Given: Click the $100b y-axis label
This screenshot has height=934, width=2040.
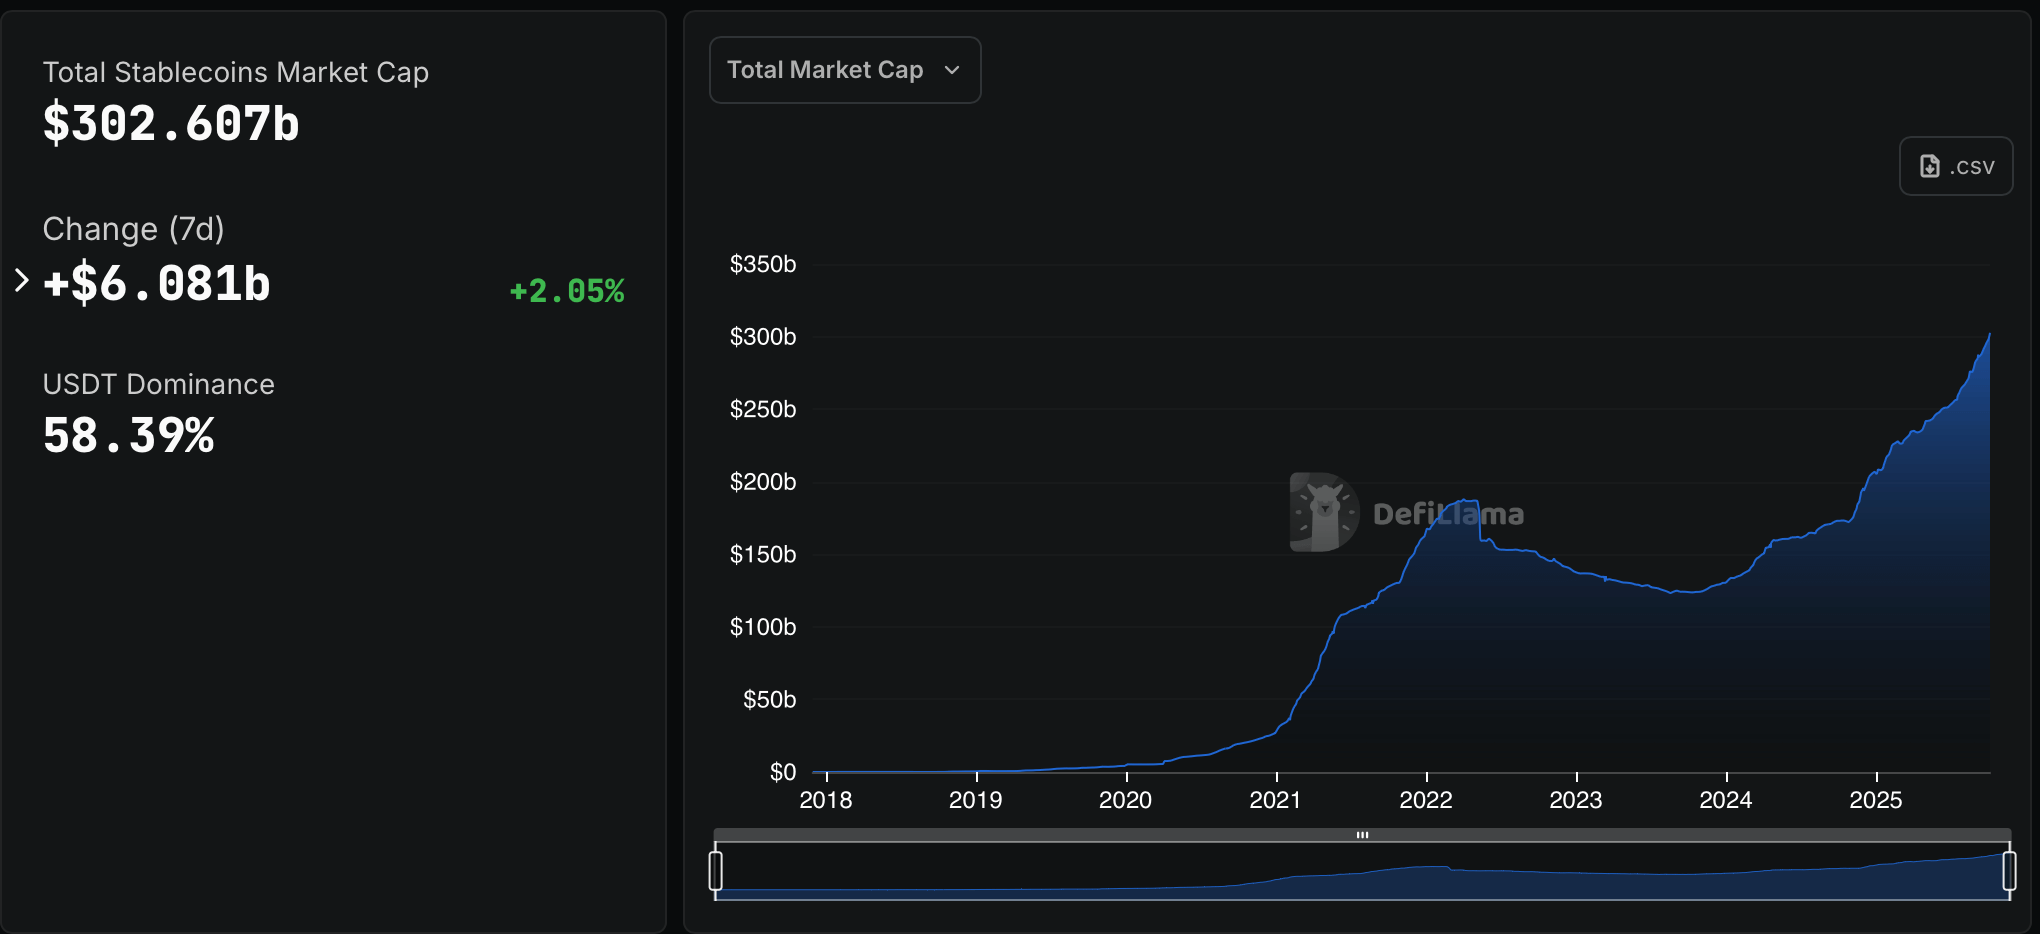Looking at the screenshot, I should [763, 627].
